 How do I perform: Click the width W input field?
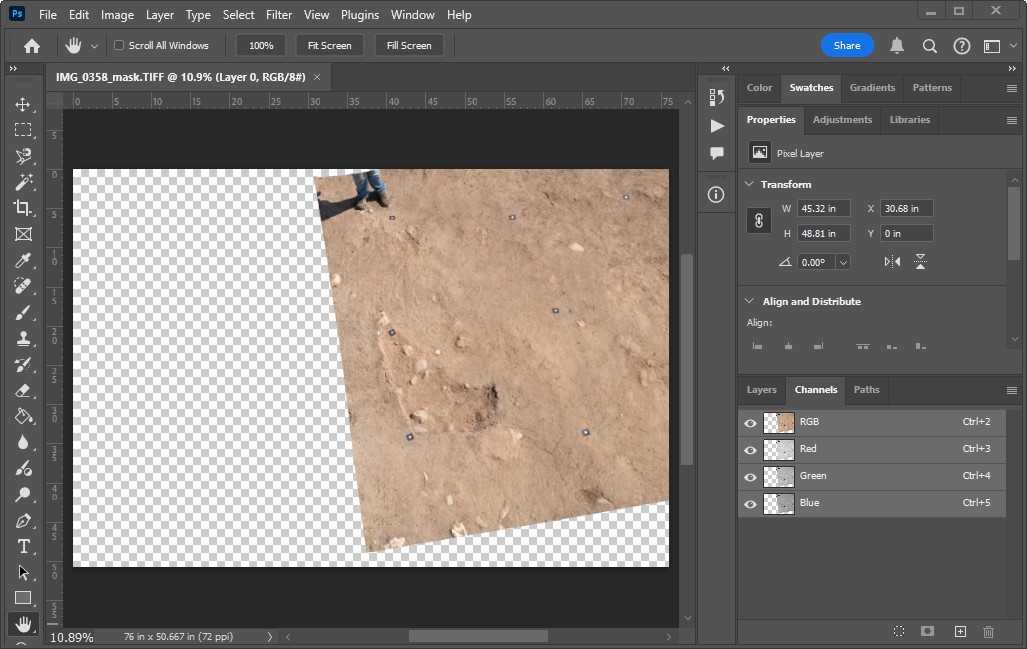click(x=823, y=209)
